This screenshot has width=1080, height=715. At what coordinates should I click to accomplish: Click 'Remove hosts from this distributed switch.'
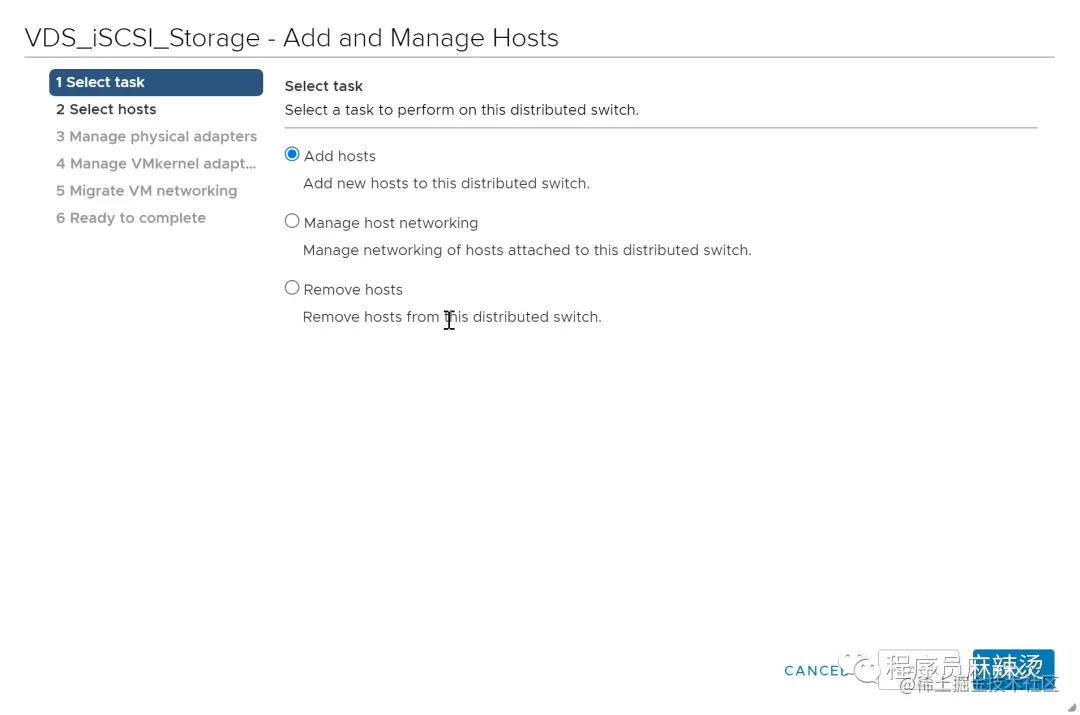pyautogui.click(x=452, y=317)
